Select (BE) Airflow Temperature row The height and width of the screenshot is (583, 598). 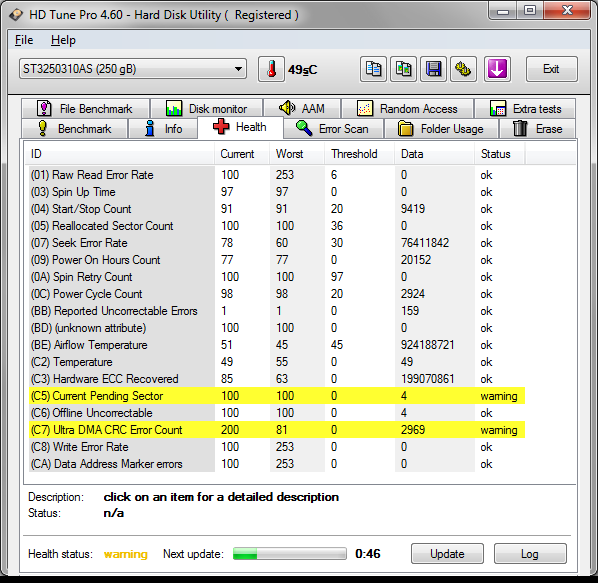point(276,345)
